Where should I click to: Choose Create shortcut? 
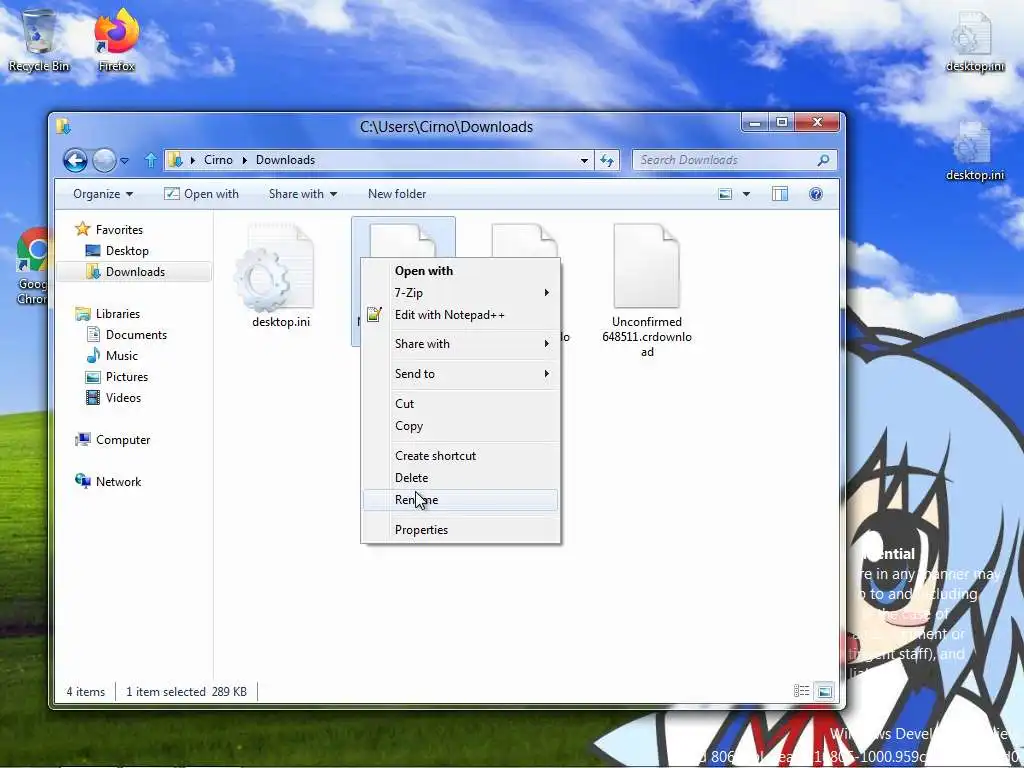(460, 456)
